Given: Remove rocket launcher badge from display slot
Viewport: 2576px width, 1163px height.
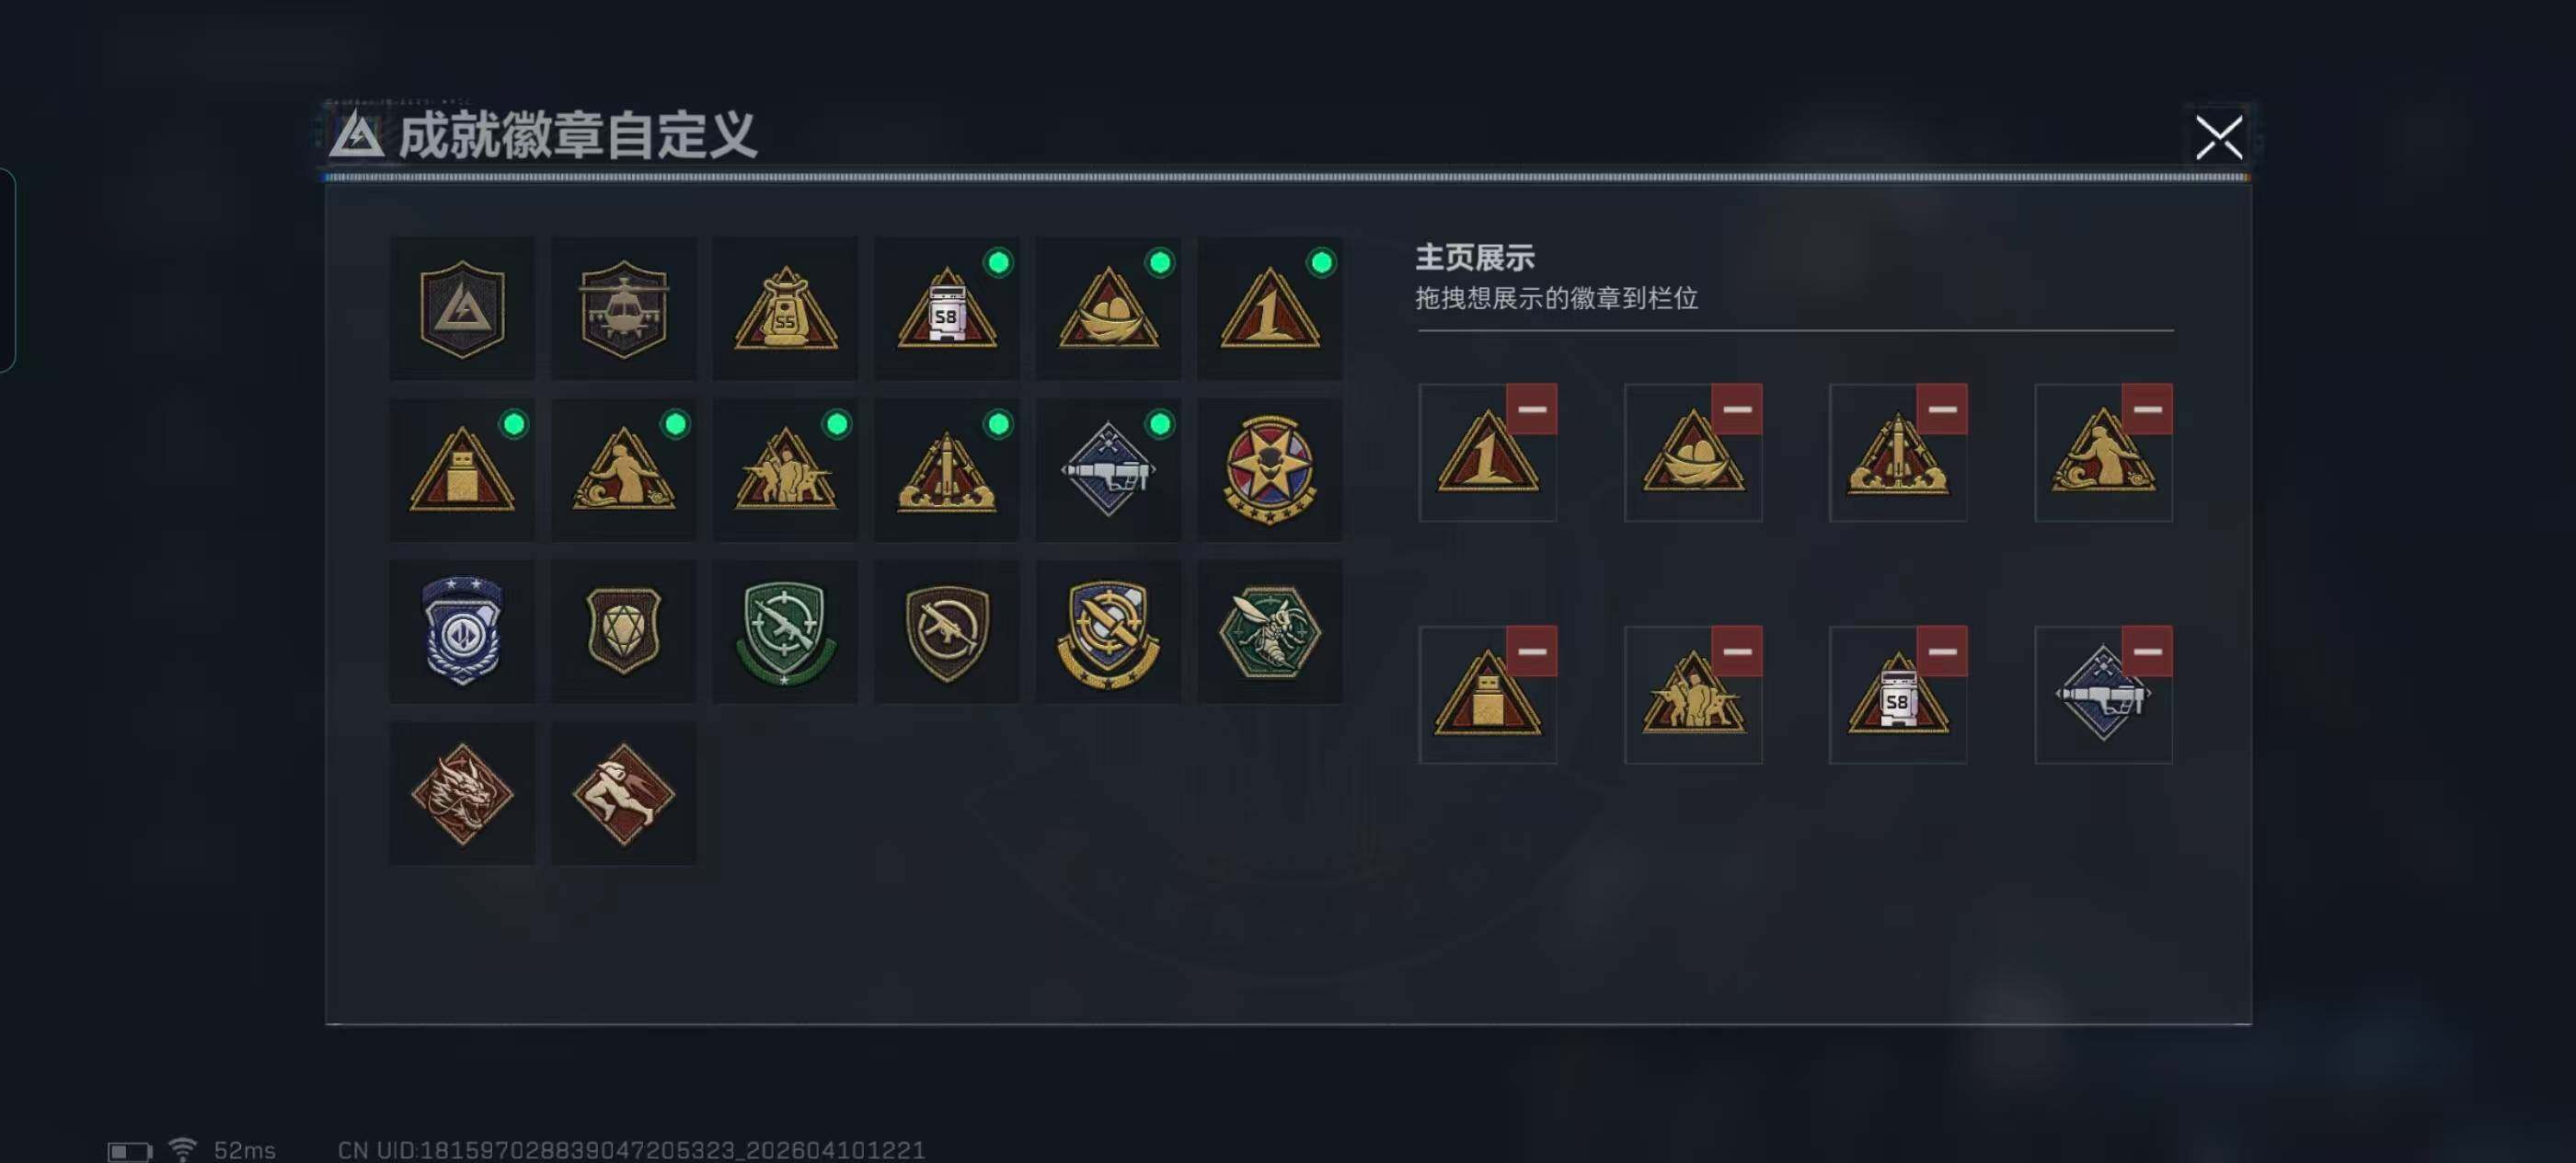Looking at the screenshot, I should pyautogui.click(x=2147, y=651).
